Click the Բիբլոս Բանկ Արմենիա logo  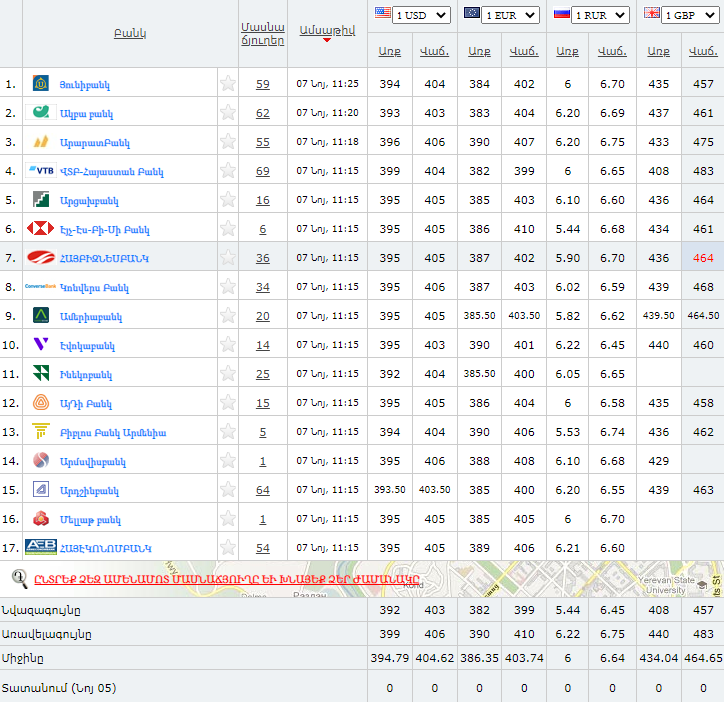(x=41, y=431)
